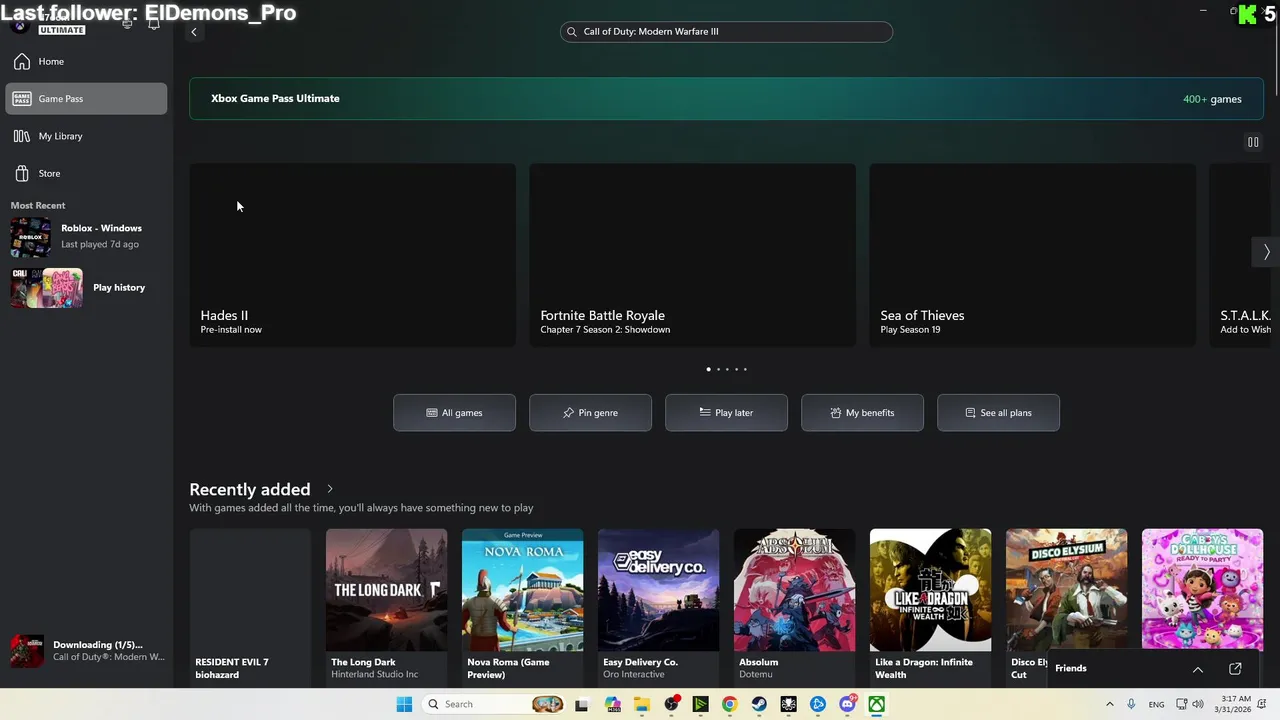
Task: Open The Long Dark game tile
Action: pyautogui.click(x=386, y=607)
